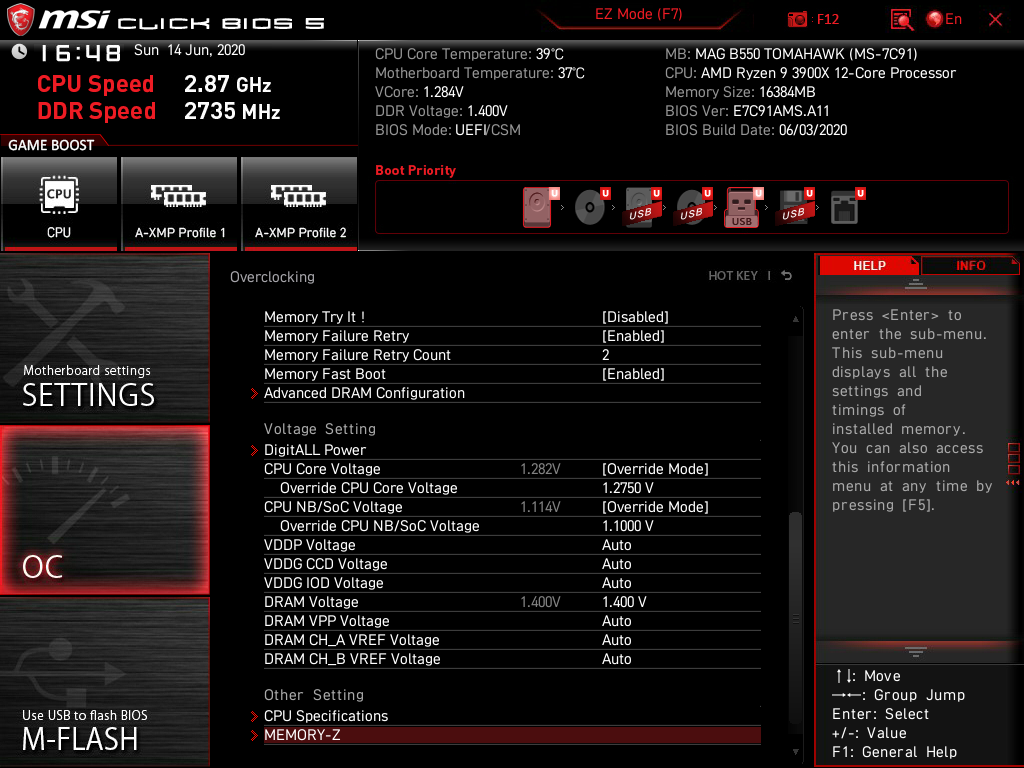
Task: Click the F12 screenshot camera icon
Action: coord(797,20)
